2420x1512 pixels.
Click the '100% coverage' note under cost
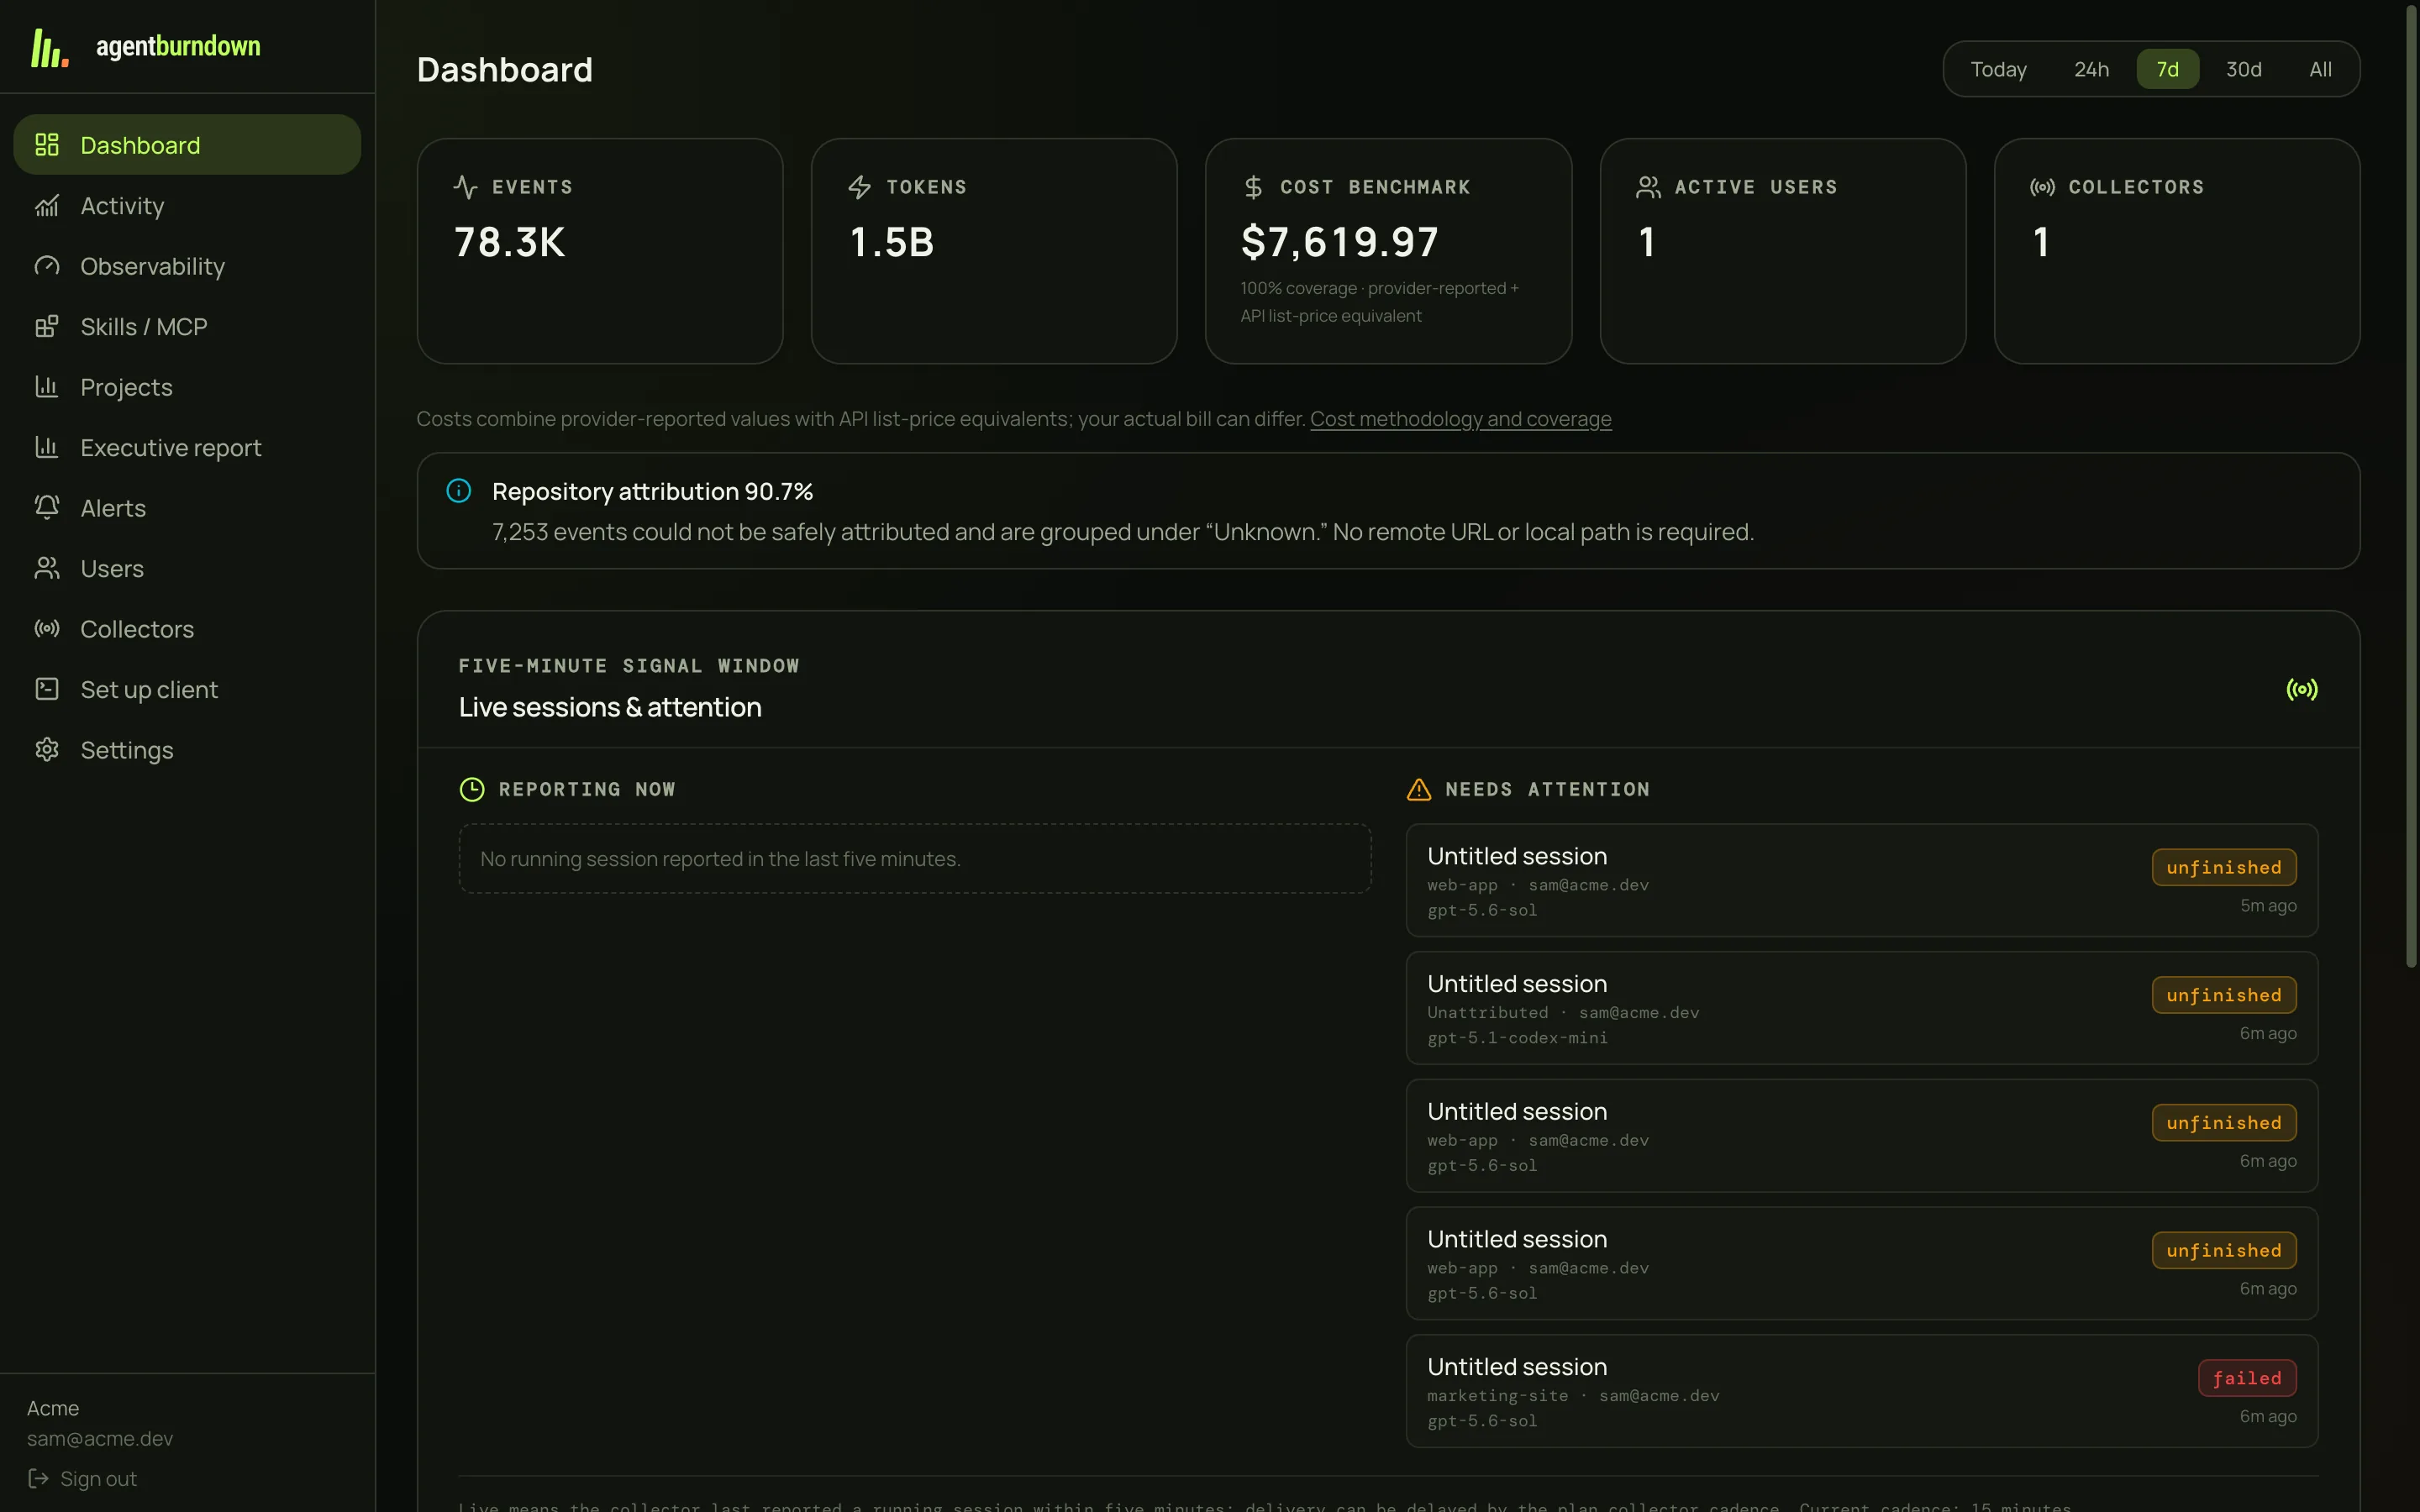point(1379,302)
